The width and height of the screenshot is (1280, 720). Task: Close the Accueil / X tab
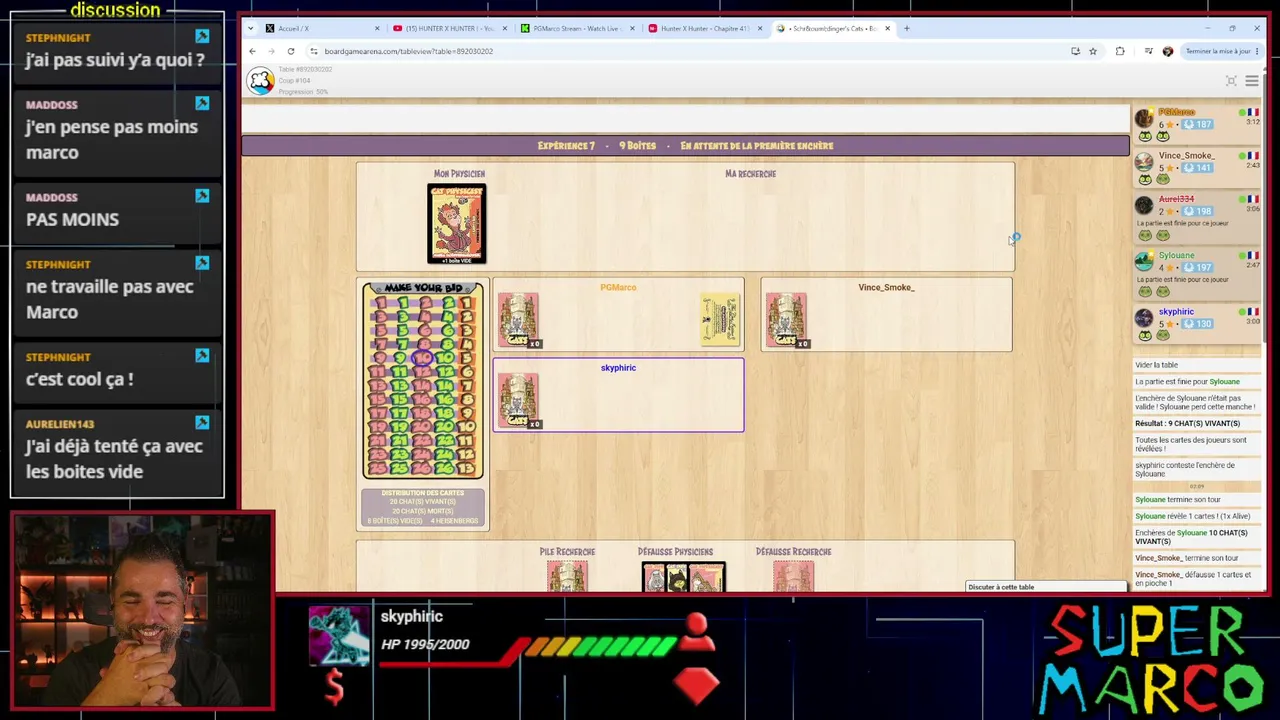[377, 28]
